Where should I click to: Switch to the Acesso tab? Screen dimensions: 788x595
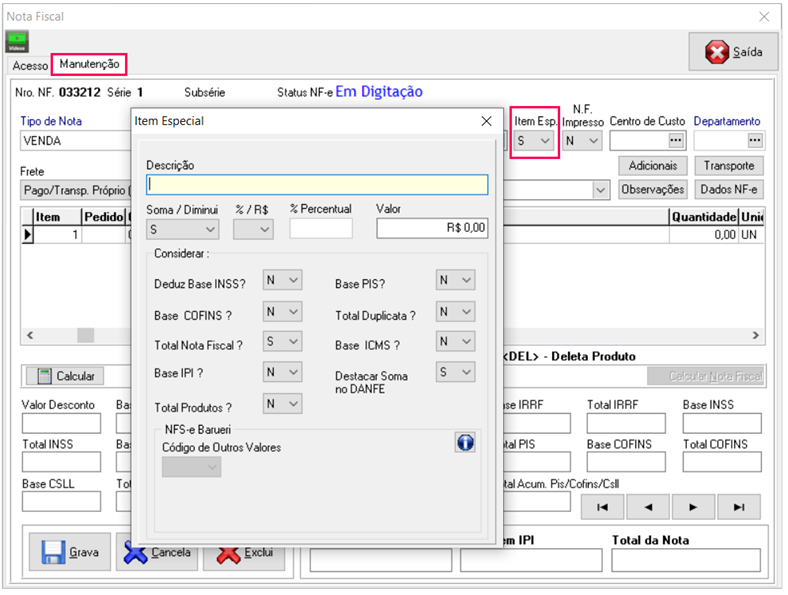coord(29,65)
